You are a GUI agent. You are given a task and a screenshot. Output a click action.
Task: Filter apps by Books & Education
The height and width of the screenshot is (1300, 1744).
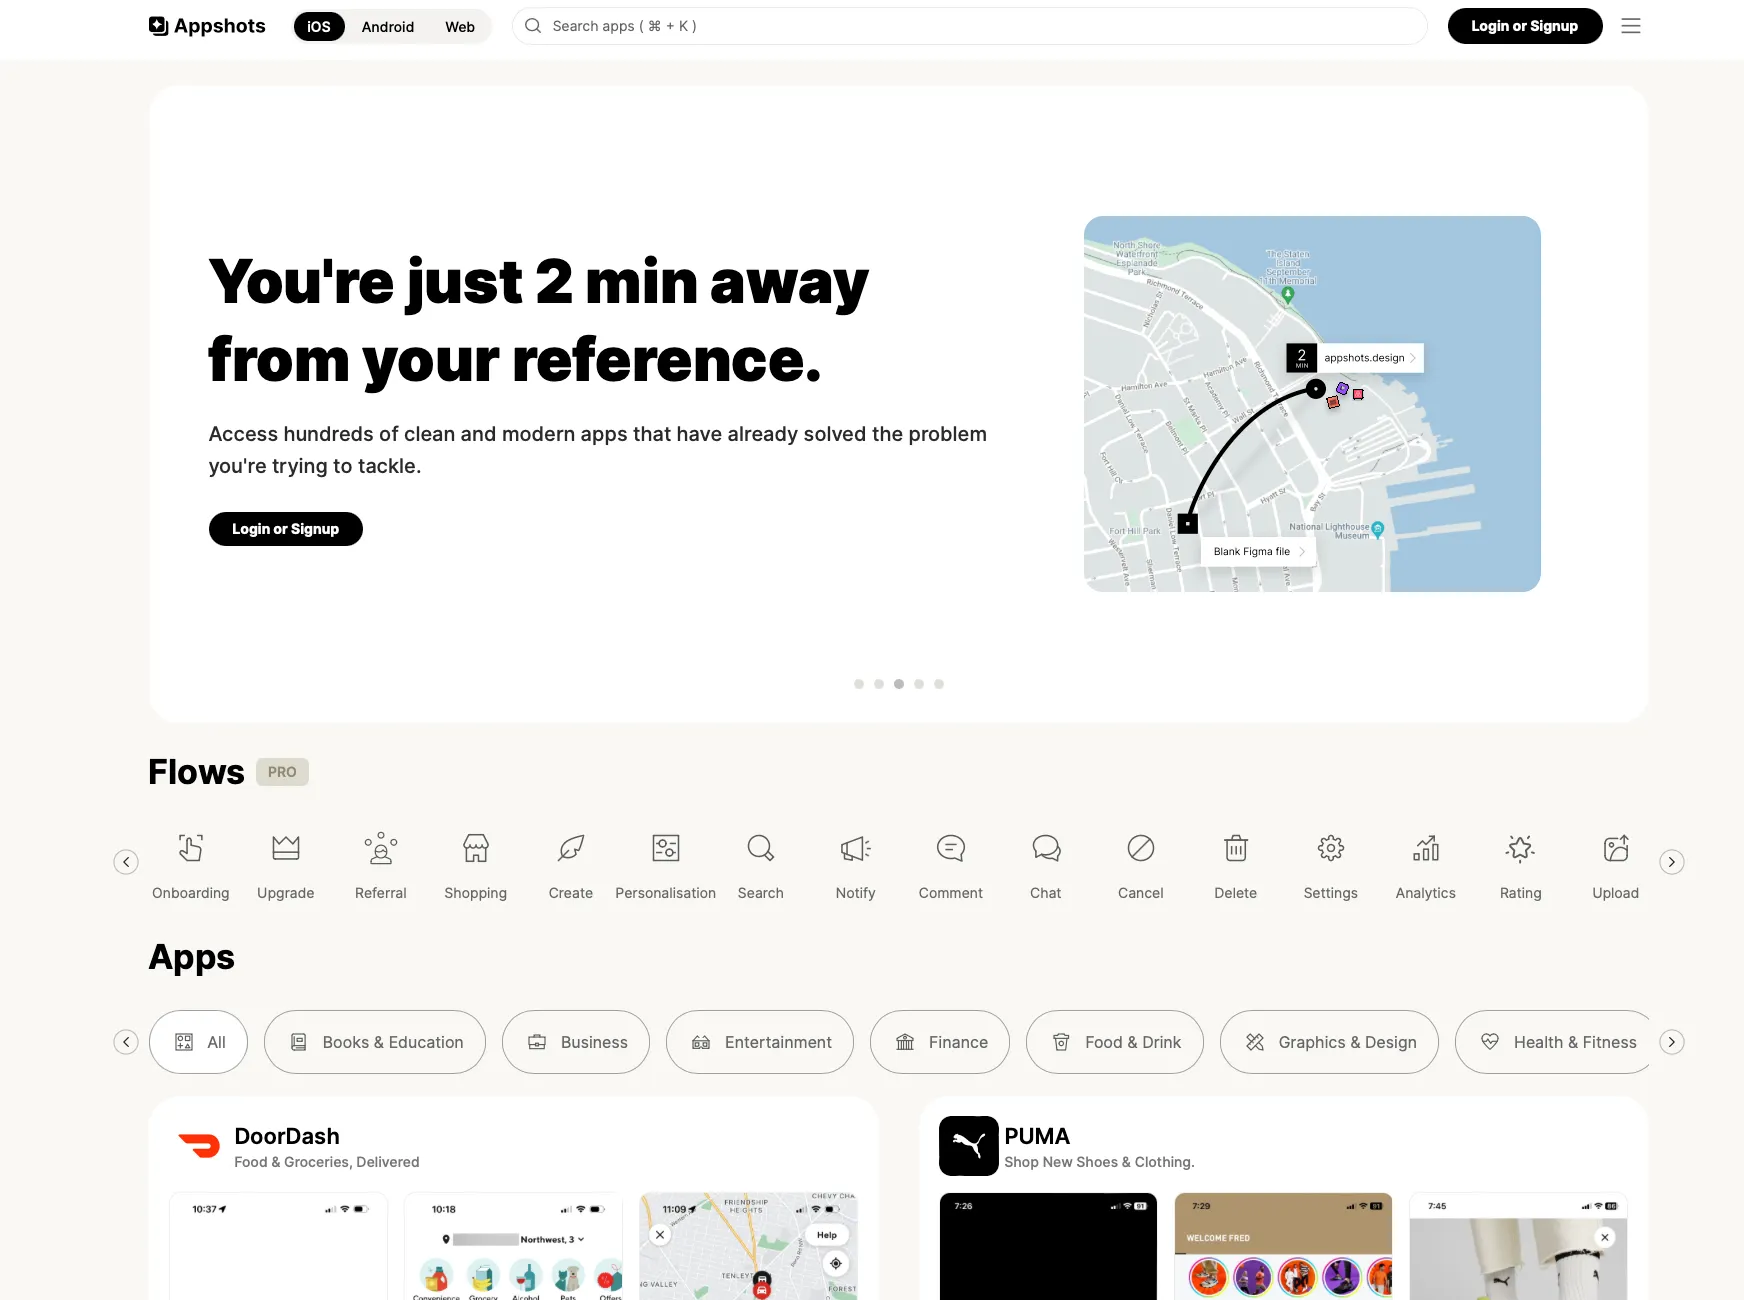(x=375, y=1042)
